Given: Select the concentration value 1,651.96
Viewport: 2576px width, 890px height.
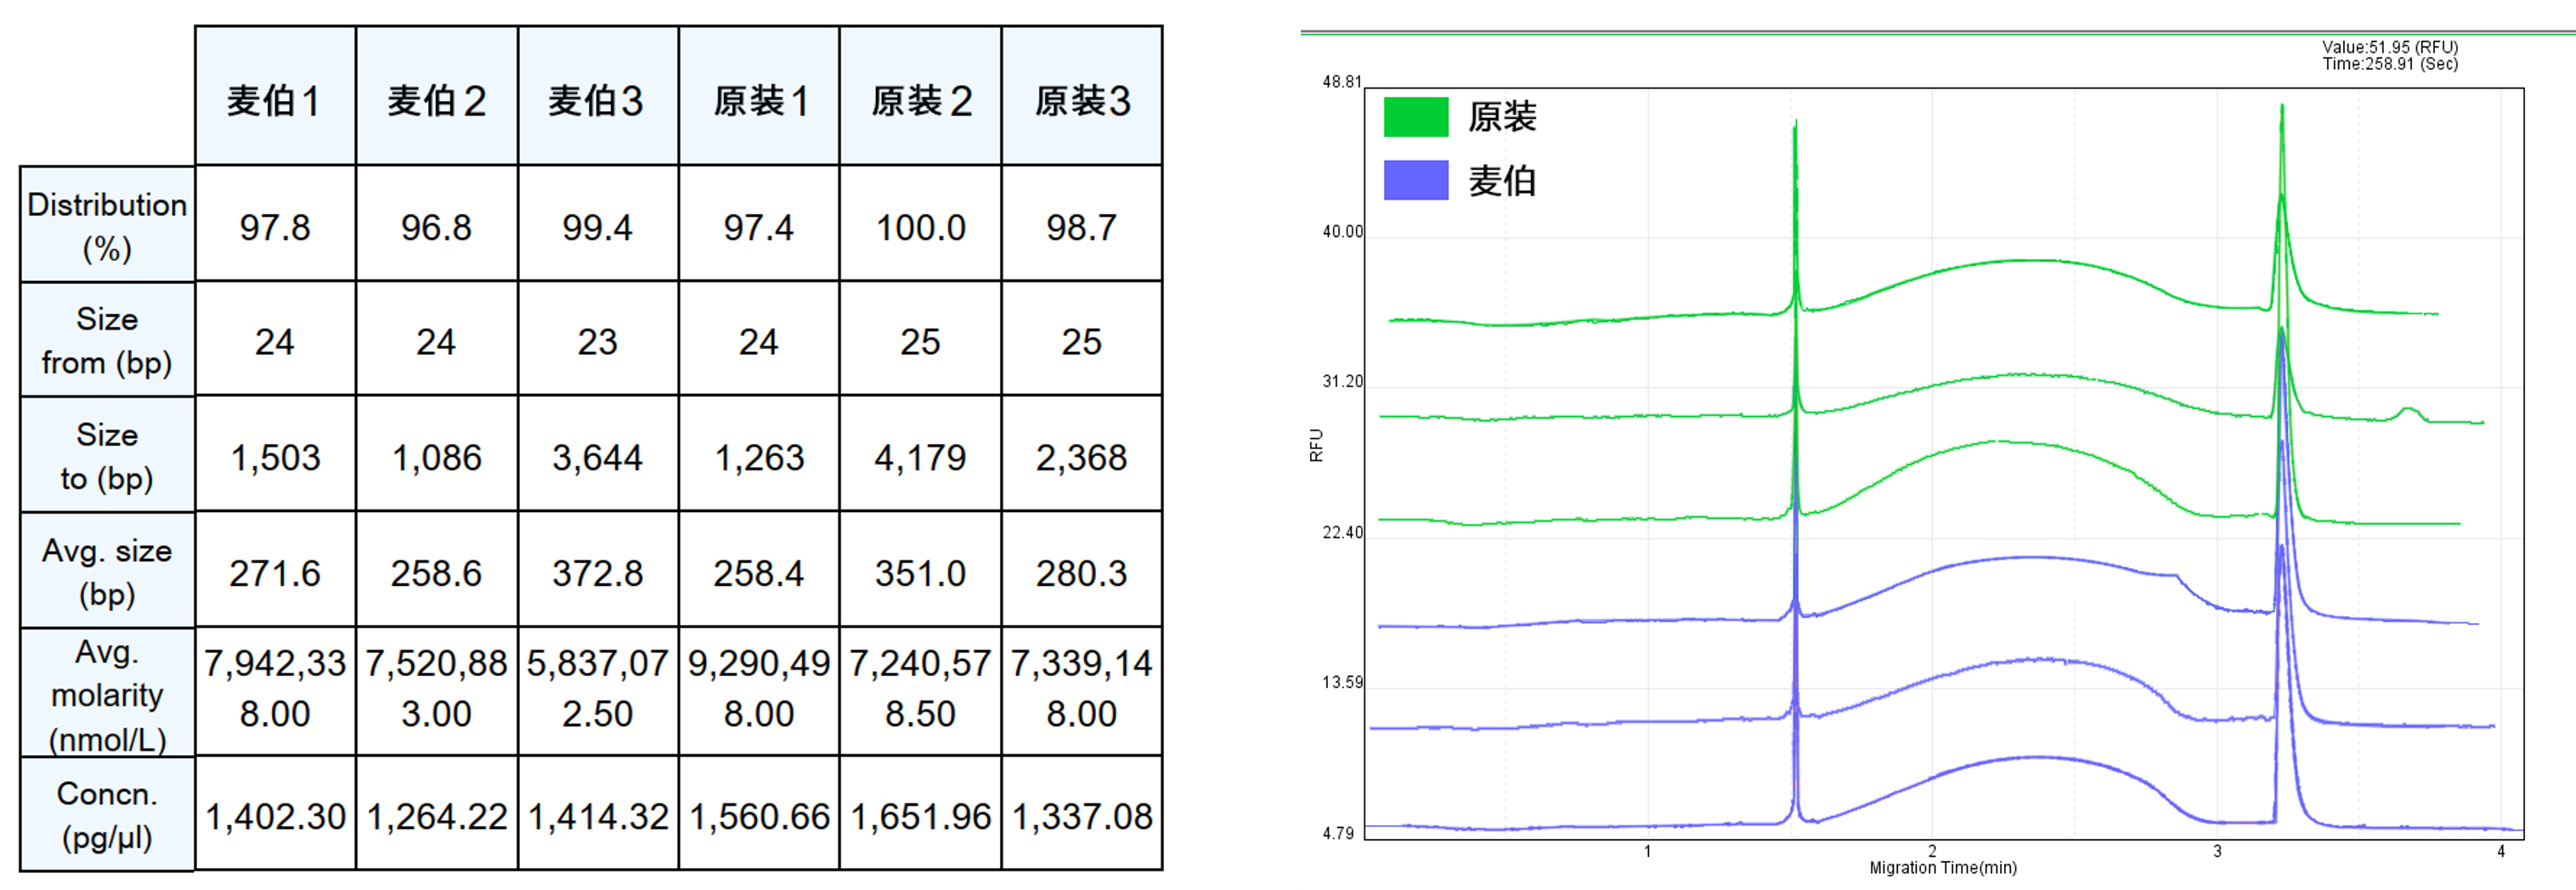Looking at the screenshot, I should [x=920, y=816].
